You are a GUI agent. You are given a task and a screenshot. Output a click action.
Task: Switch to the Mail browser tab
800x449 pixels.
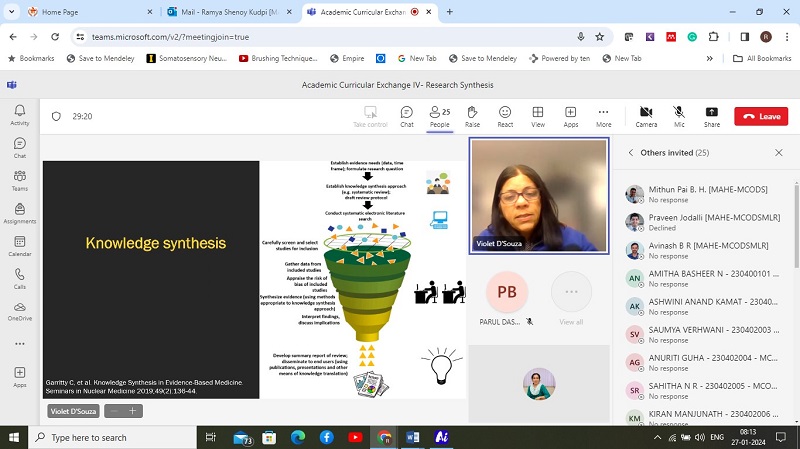tap(230, 12)
